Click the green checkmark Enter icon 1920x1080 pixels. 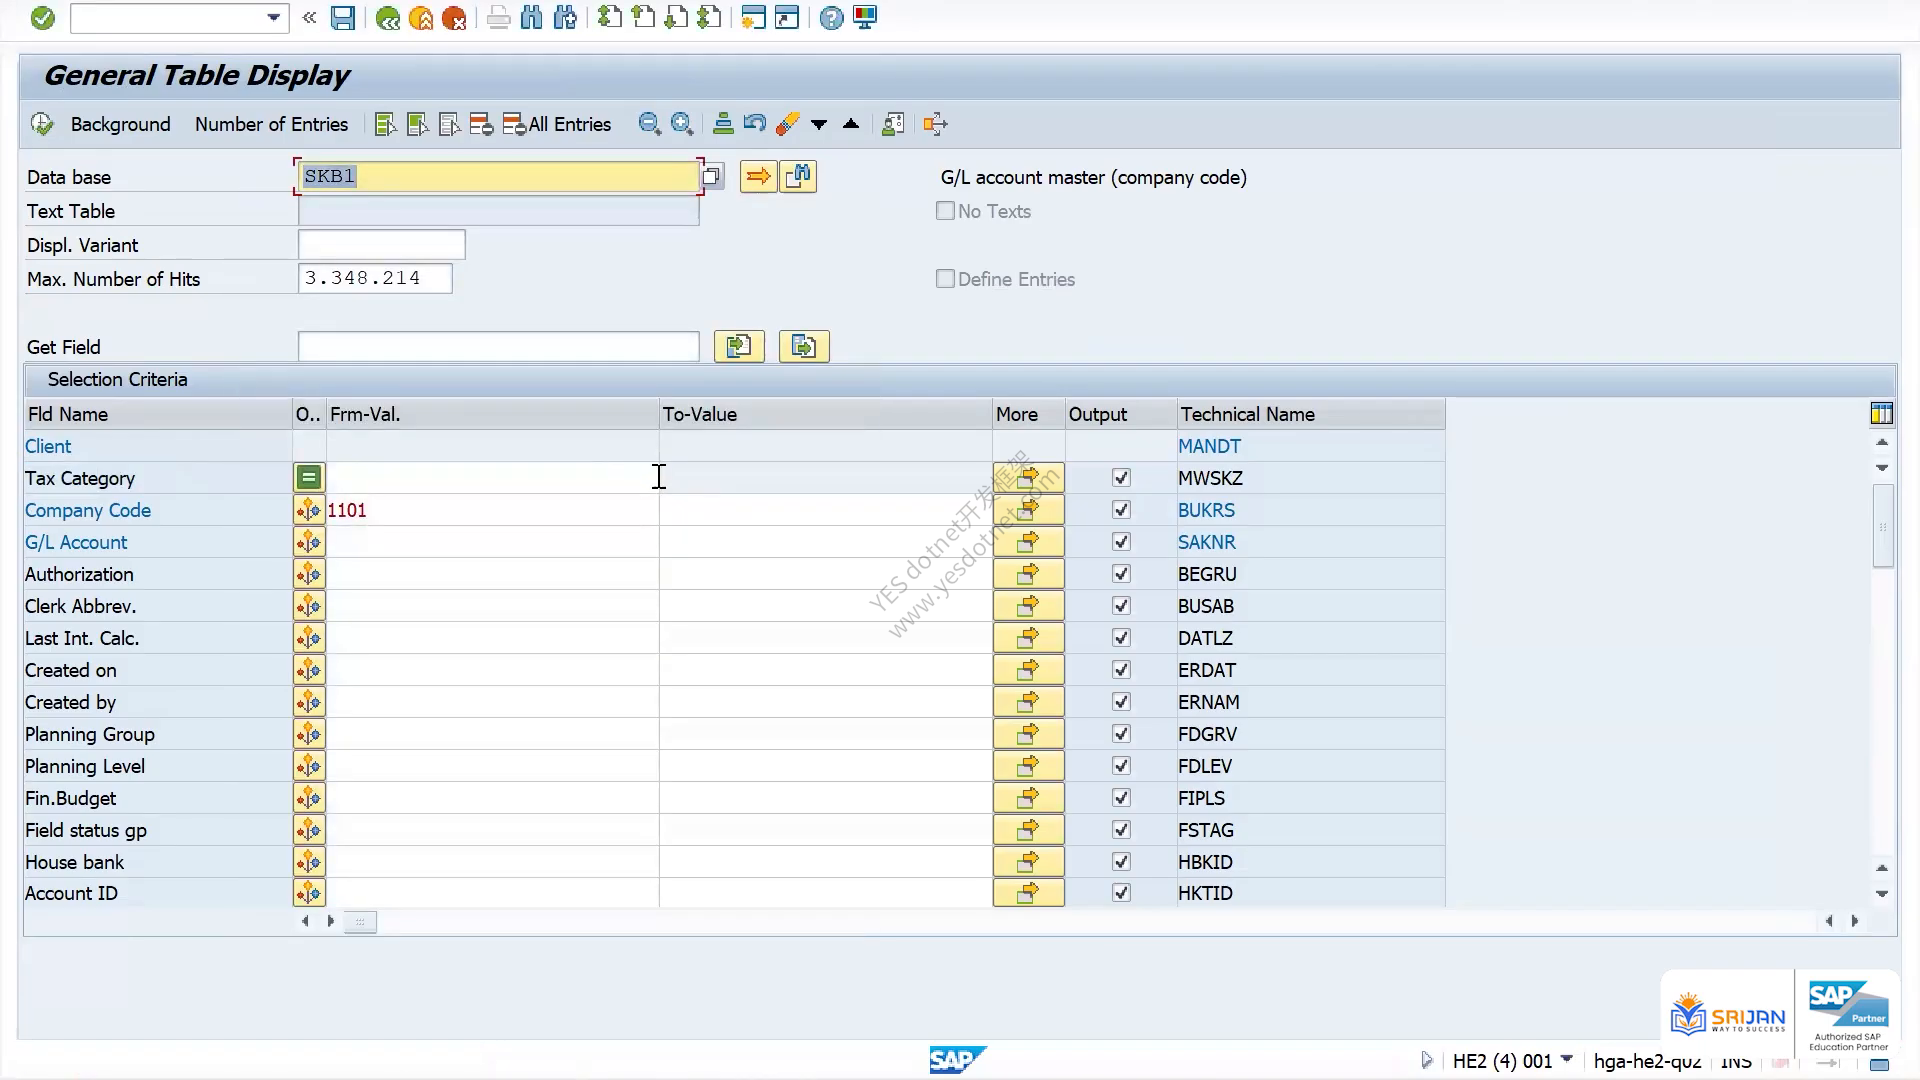pos(43,18)
